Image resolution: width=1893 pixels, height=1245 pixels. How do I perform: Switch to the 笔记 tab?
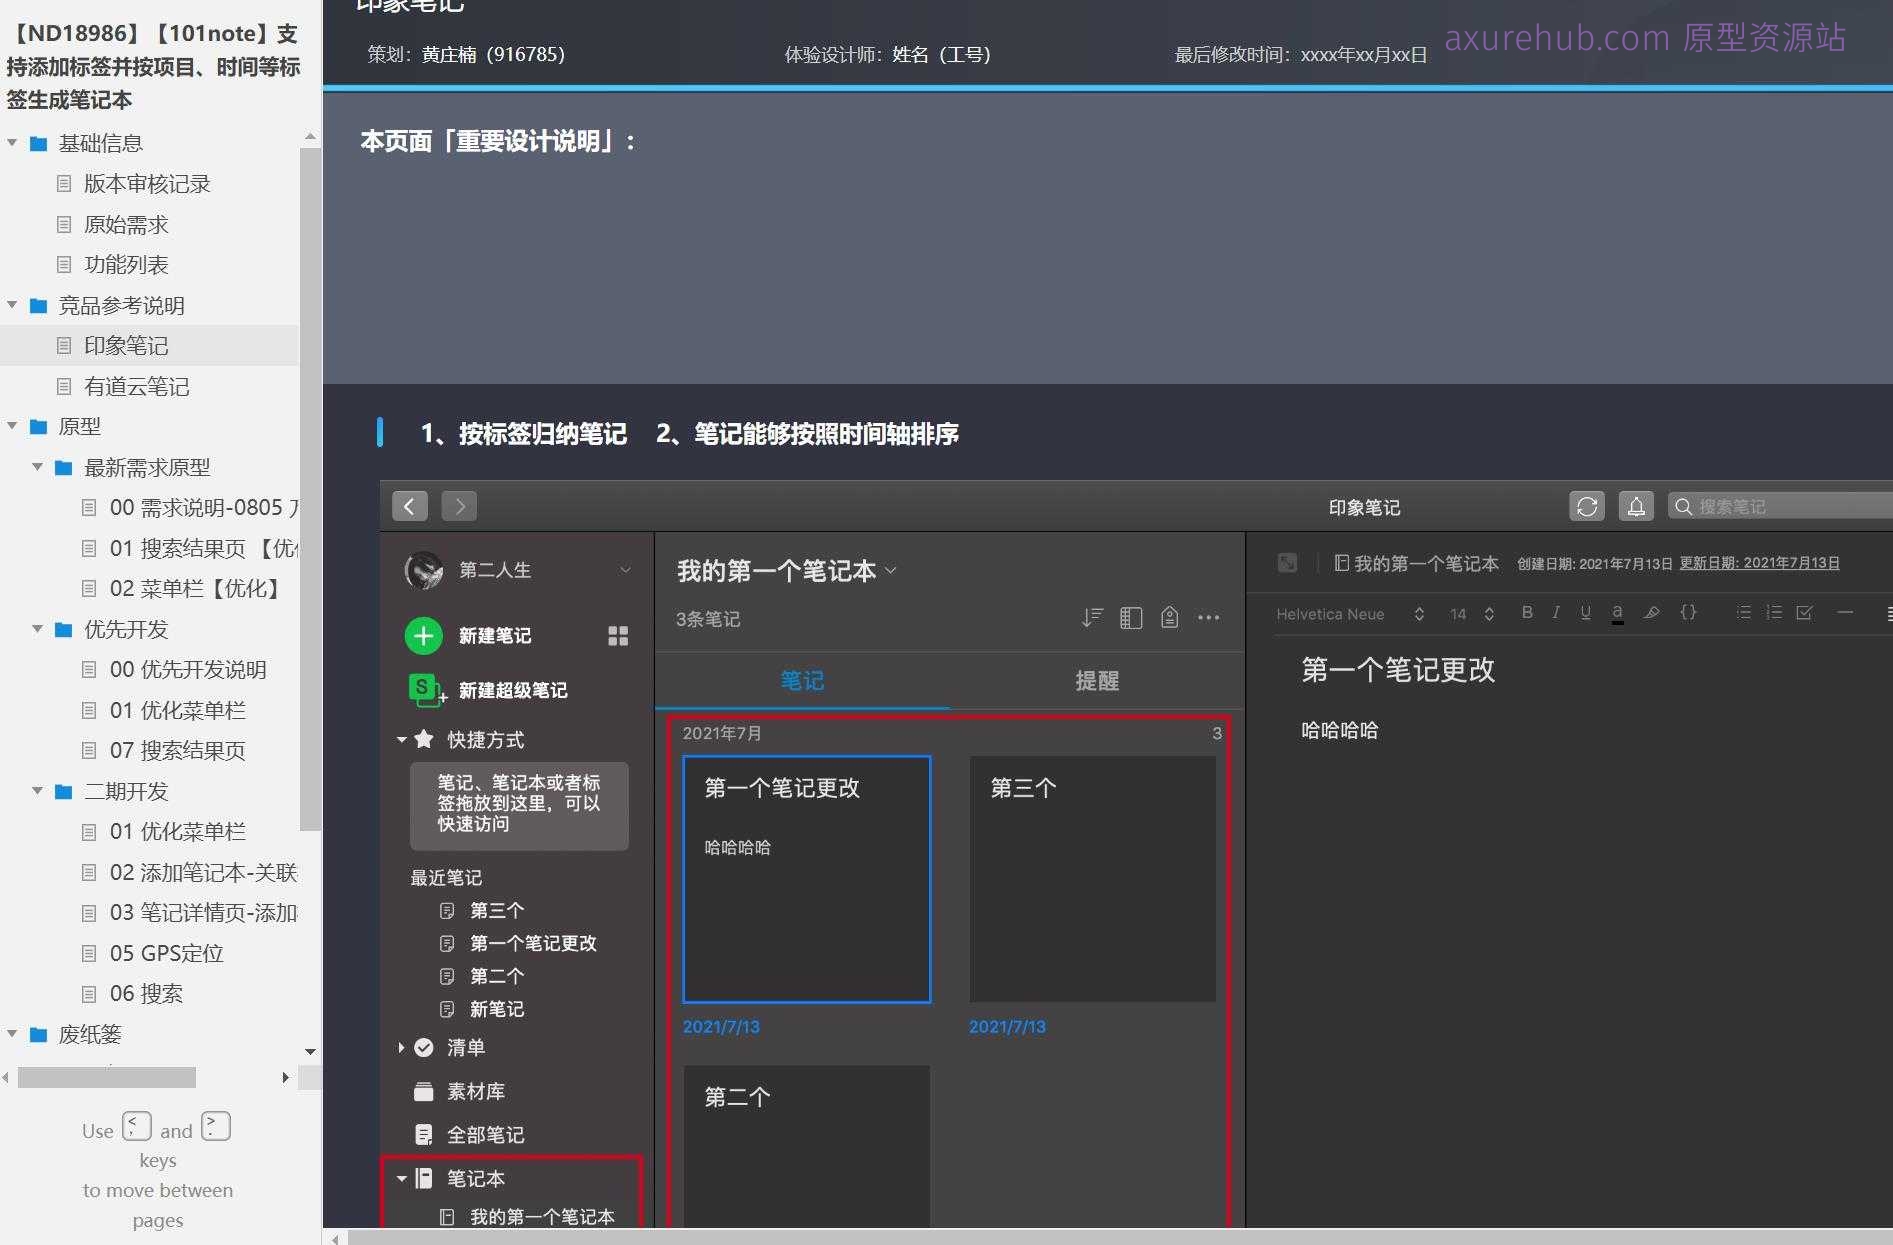(x=802, y=681)
